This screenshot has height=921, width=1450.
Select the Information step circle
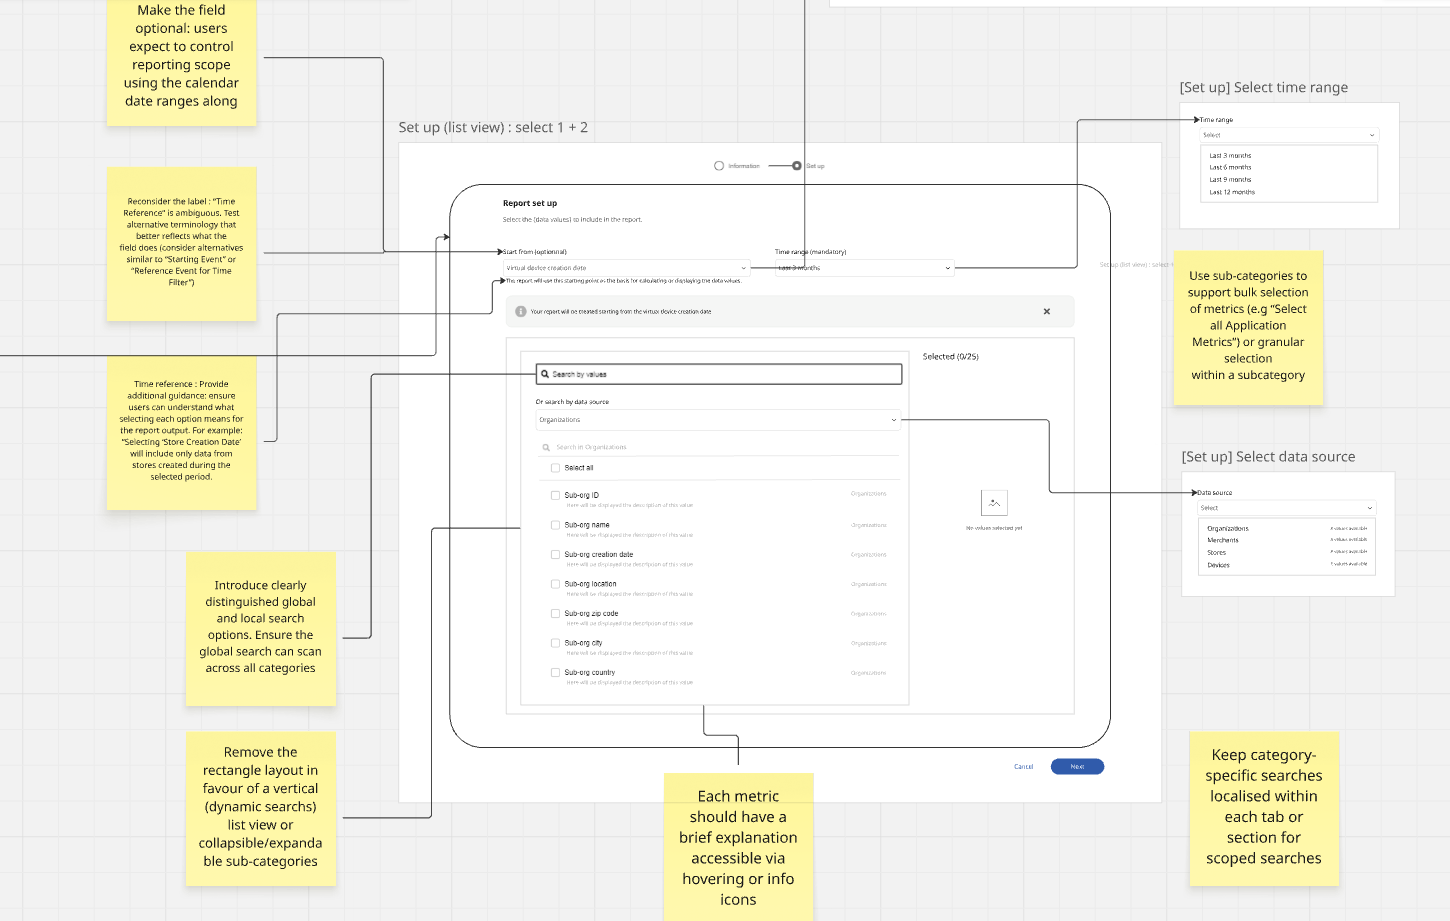pos(719,166)
